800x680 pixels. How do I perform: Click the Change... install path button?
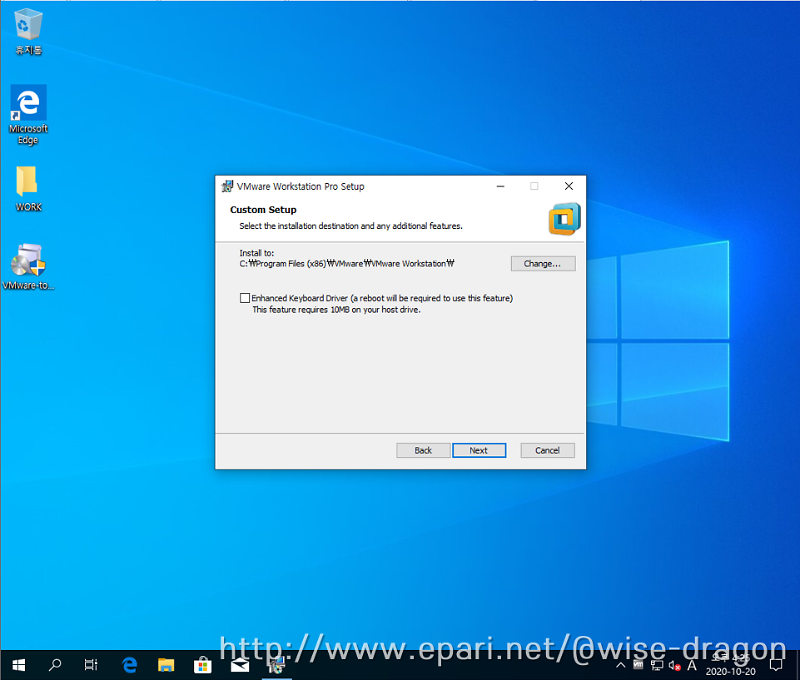click(x=543, y=264)
